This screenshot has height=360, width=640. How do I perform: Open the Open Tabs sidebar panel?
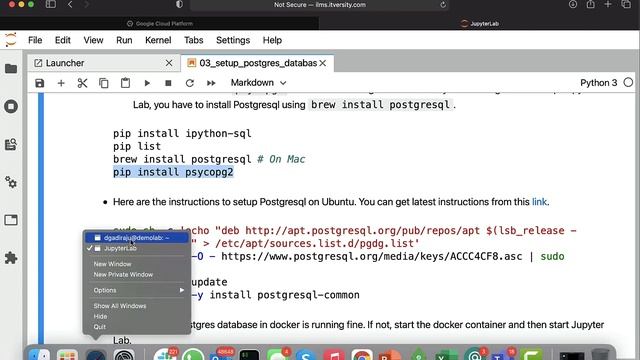pos(11,220)
